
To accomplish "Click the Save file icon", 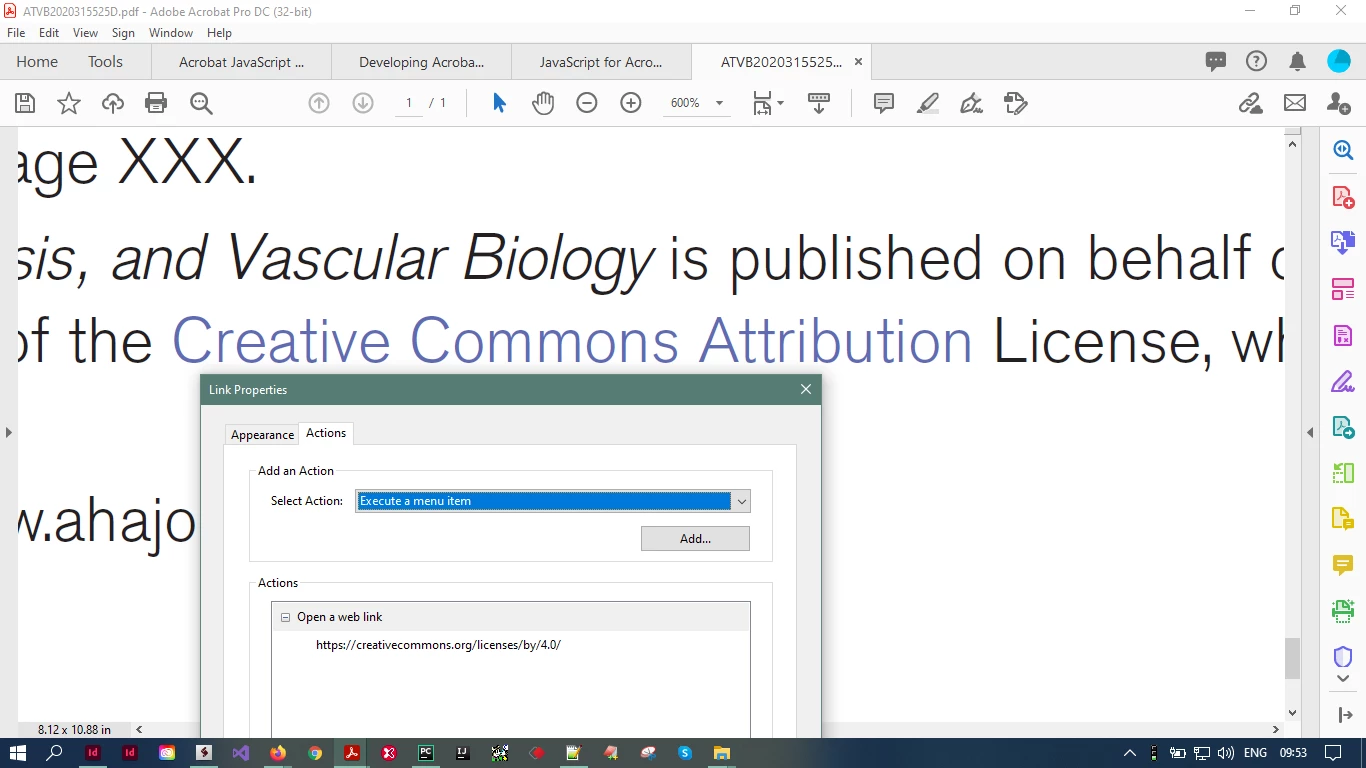I will click(25, 103).
